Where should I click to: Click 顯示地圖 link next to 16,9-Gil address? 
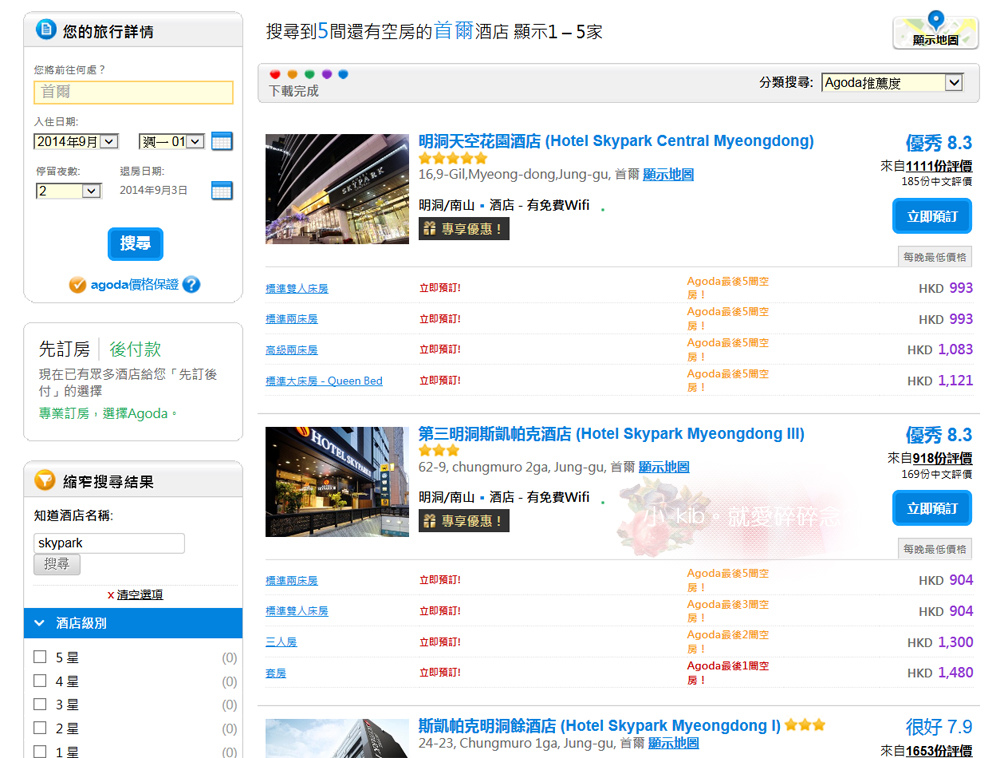(668, 175)
